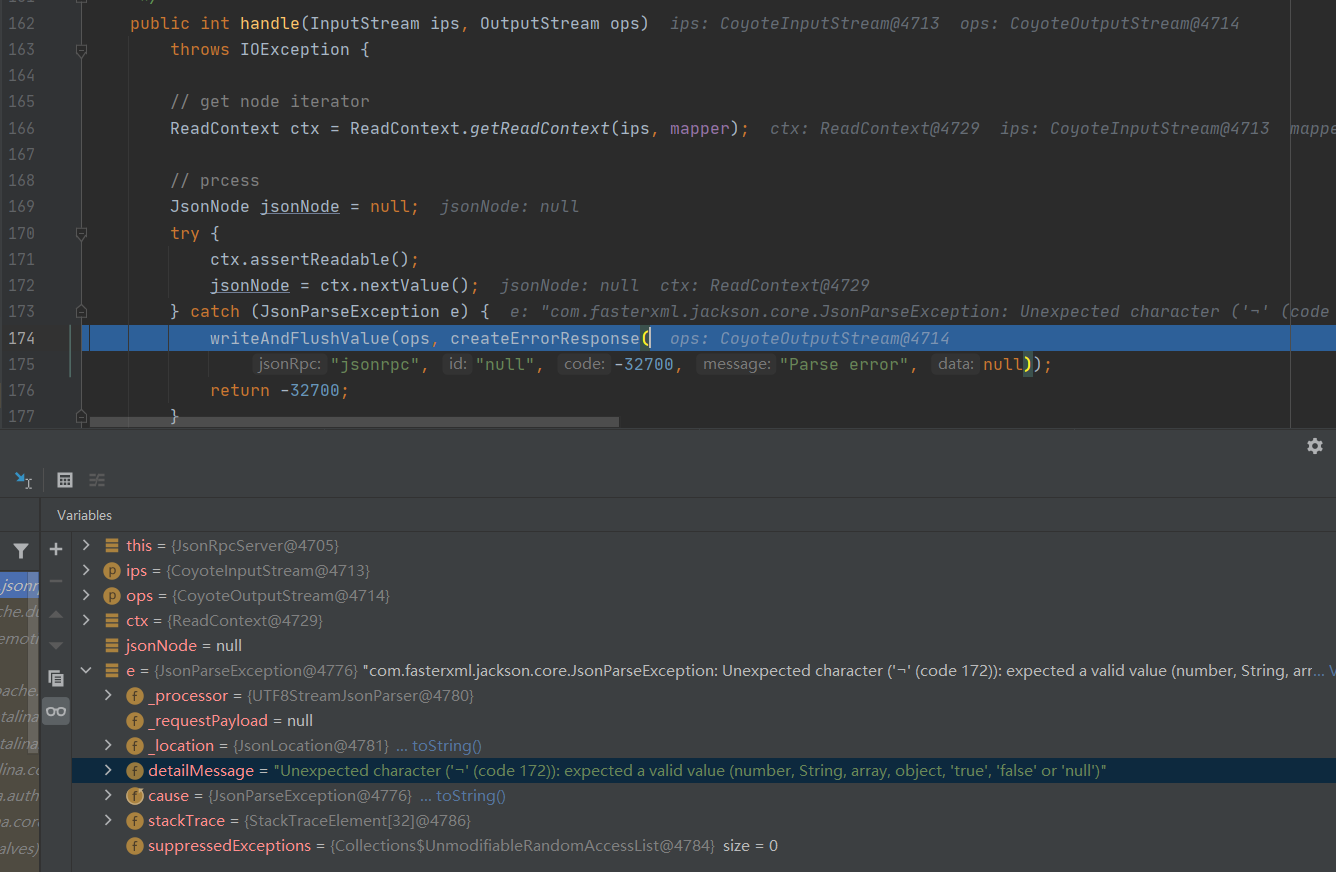
Task: Toggle code folding marker at line 163
Action: 82,49
